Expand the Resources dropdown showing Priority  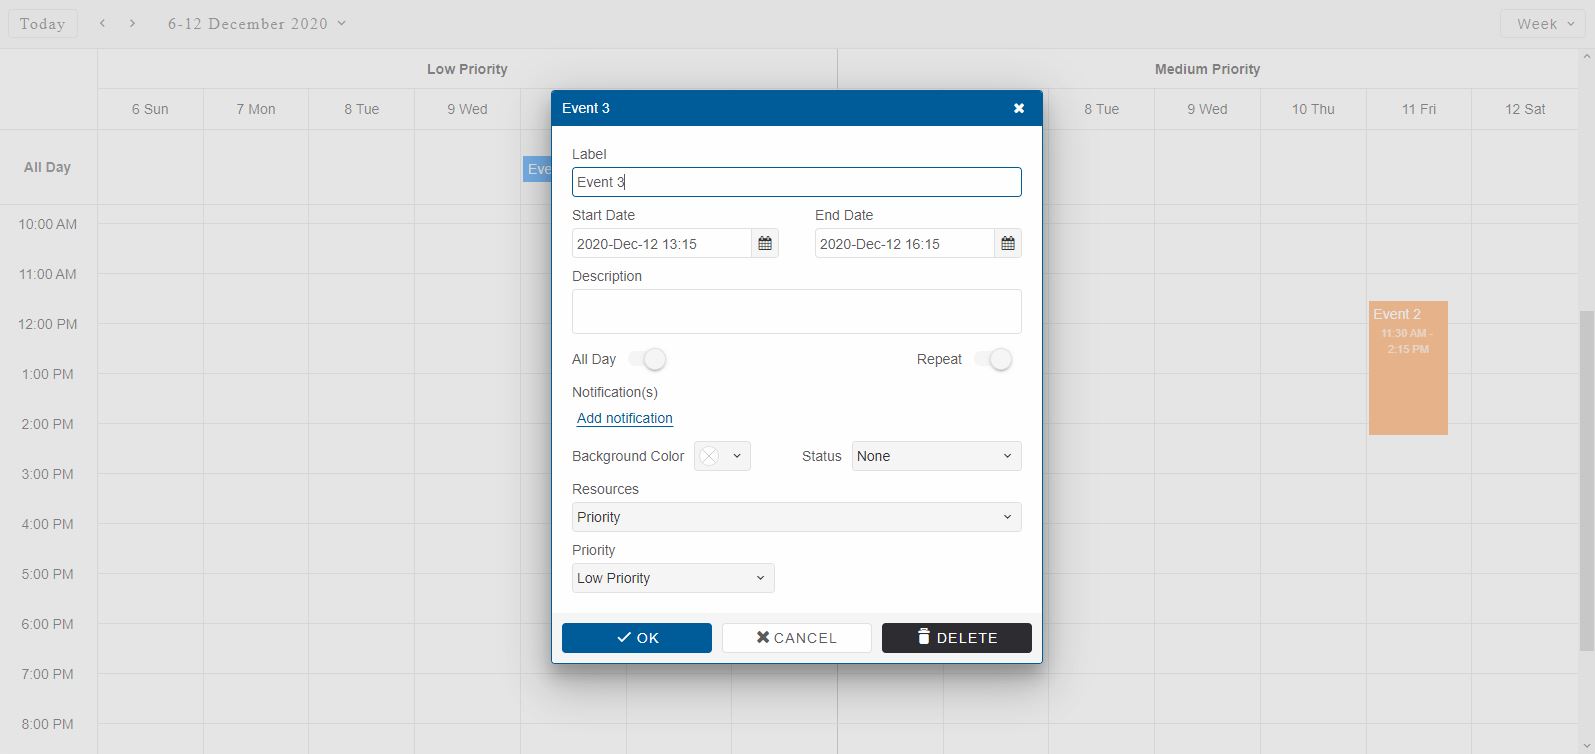797,517
